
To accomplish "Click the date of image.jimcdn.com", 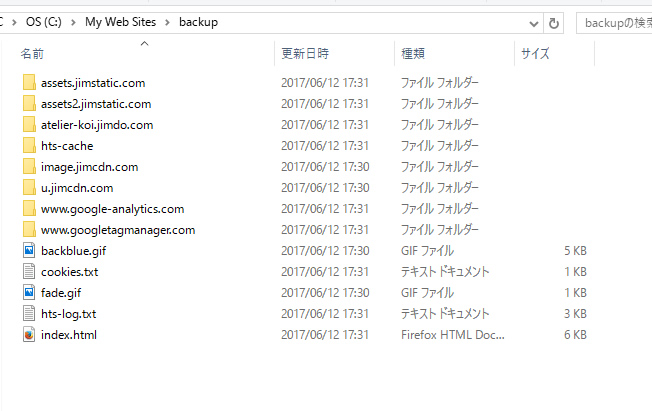I will [325, 167].
